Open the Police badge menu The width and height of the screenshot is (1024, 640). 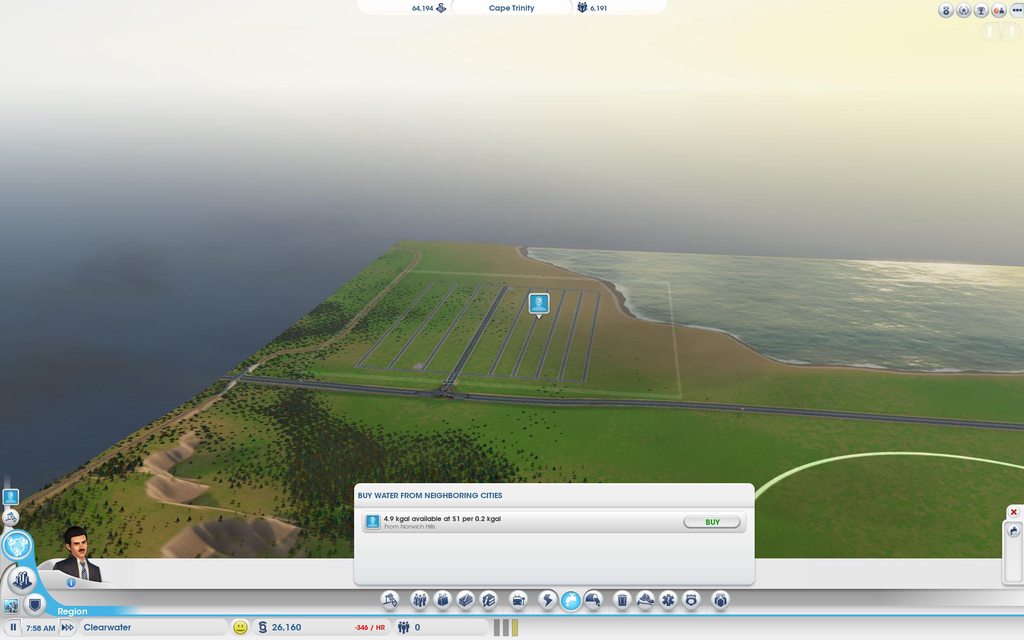[690, 600]
